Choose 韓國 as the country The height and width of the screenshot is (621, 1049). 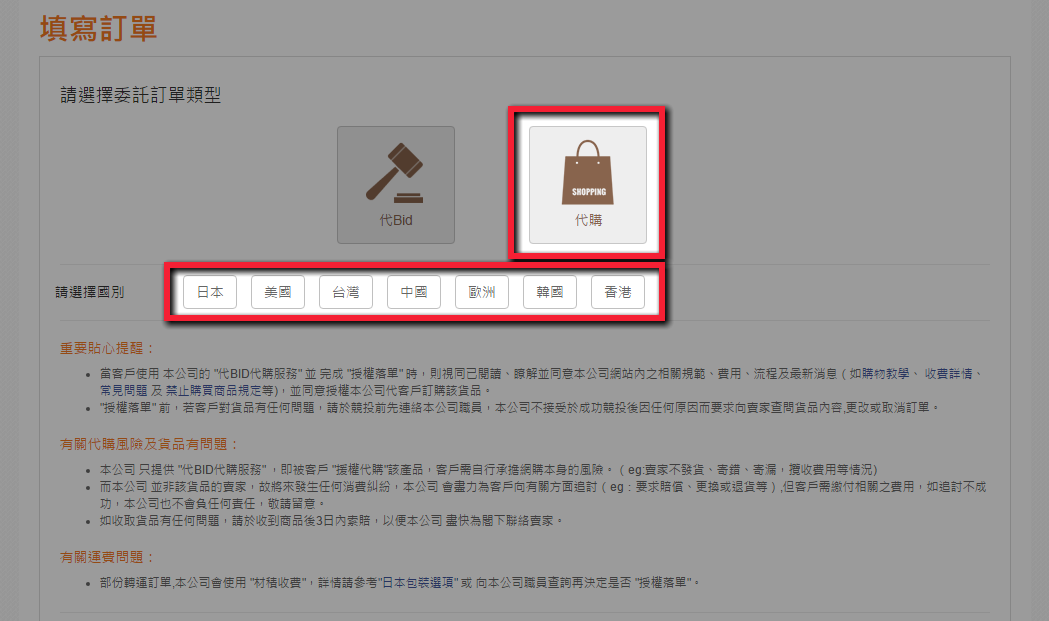pyautogui.click(x=550, y=292)
